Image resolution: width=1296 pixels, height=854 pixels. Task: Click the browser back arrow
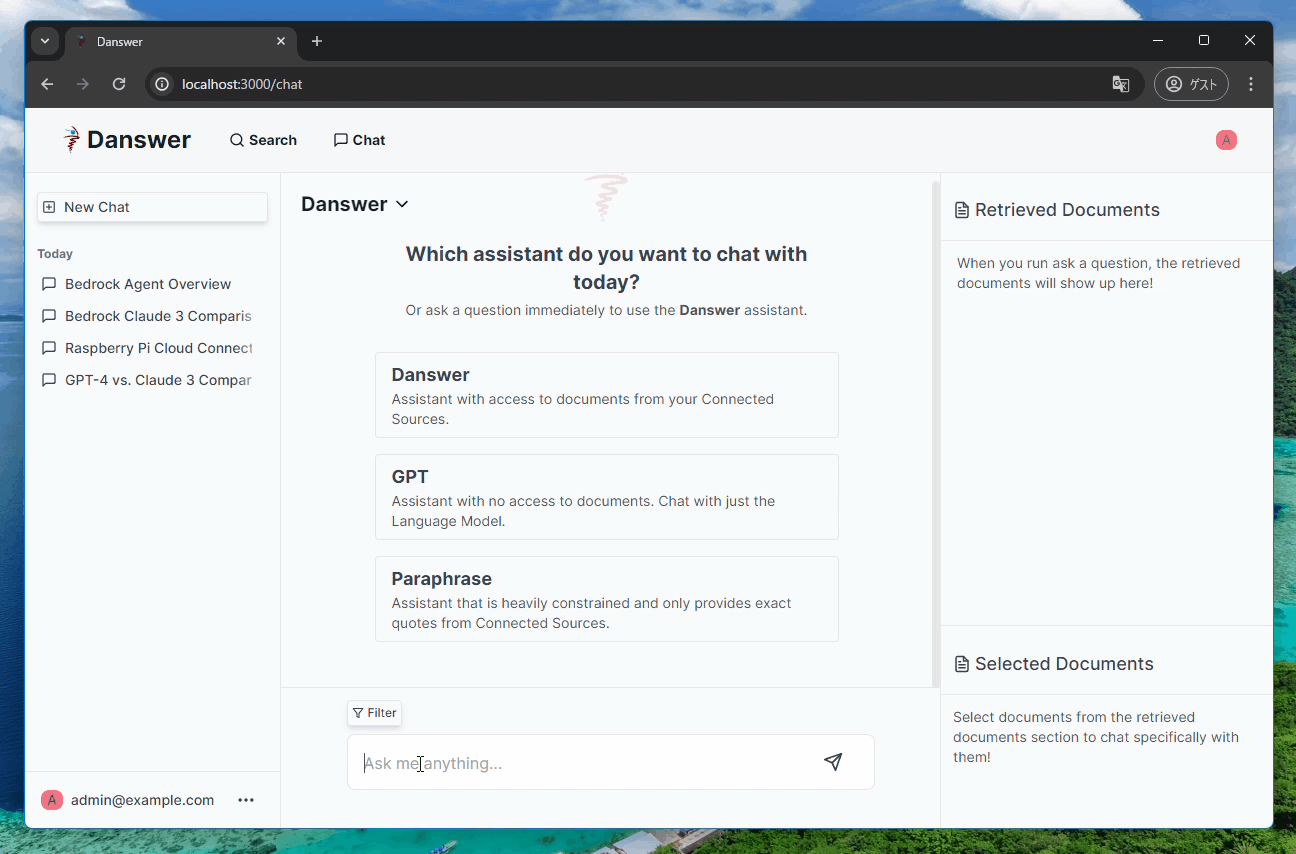point(47,84)
